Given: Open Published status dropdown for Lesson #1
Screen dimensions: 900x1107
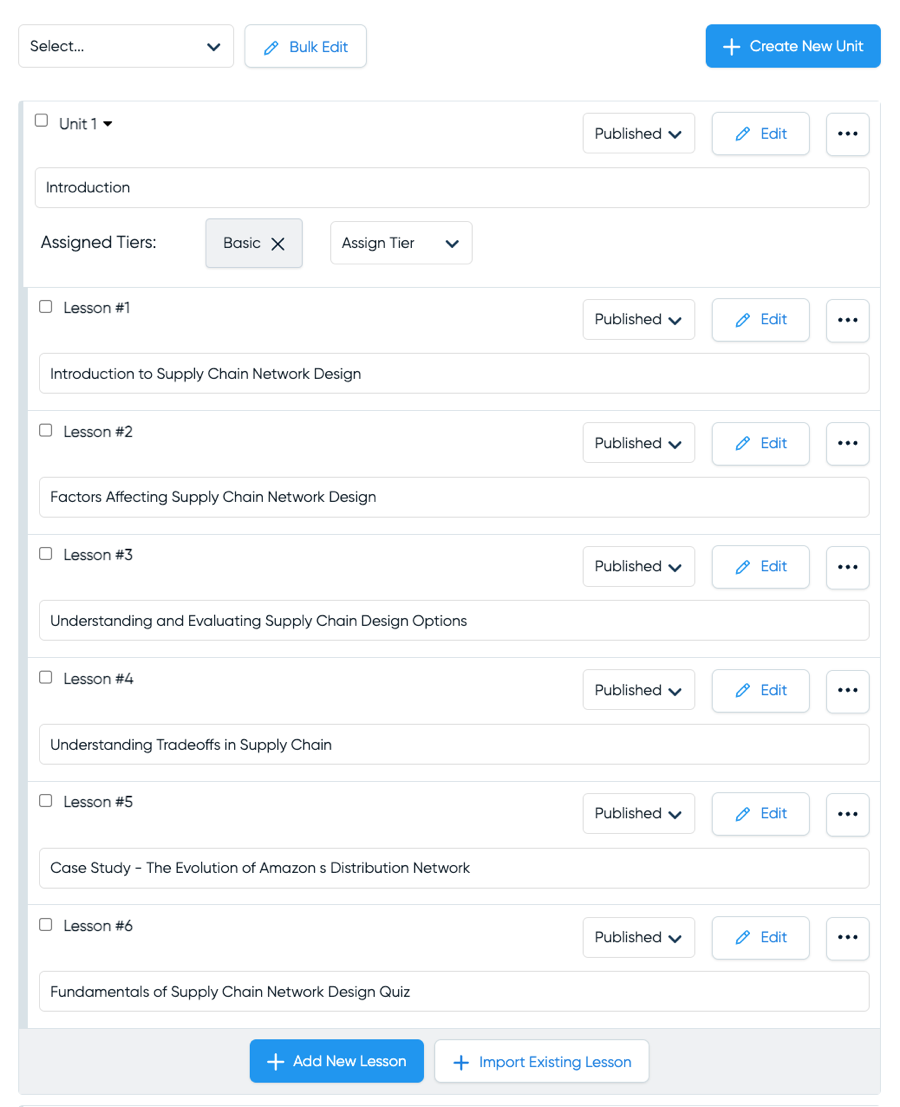Looking at the screenshot, I should pos(638,320).
